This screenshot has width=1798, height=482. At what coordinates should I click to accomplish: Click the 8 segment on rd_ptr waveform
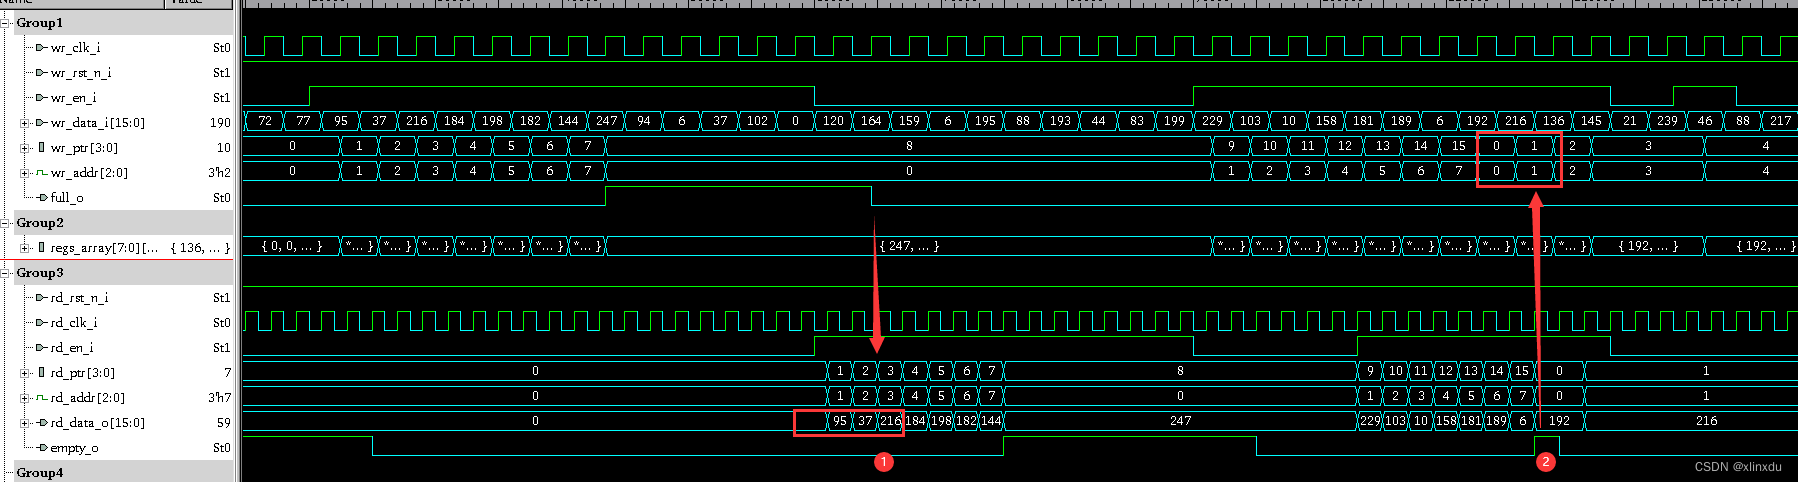click(x=1180, y=370)
